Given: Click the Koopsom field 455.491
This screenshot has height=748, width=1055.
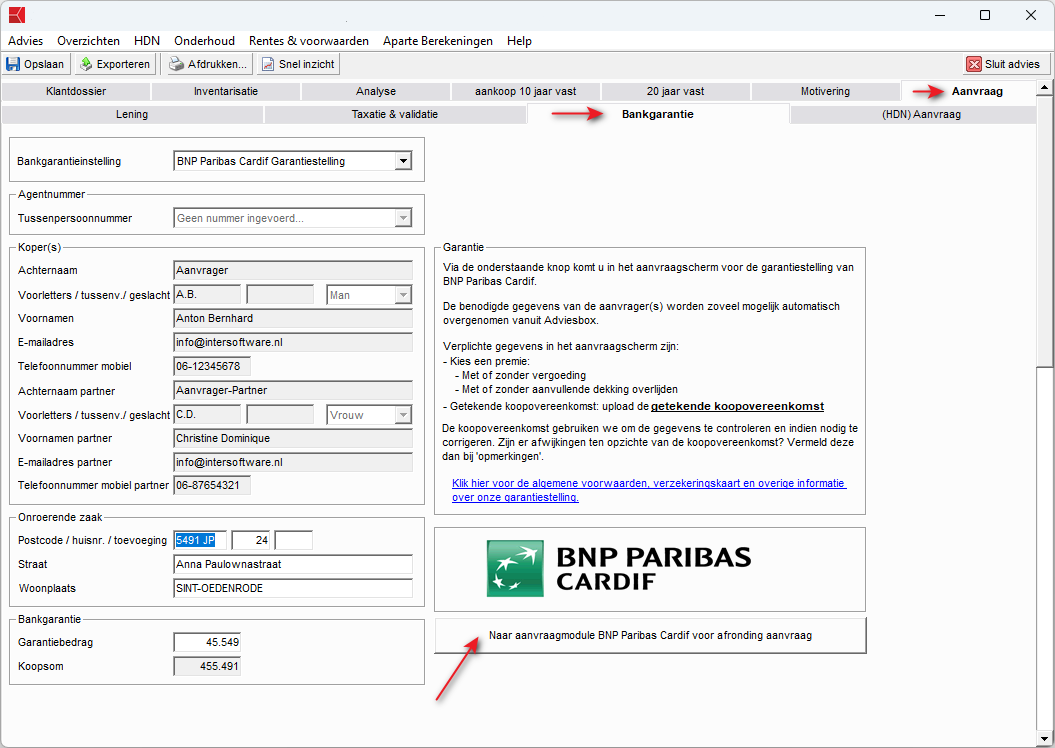Looking at the screenshot, I should pos(207,667).
